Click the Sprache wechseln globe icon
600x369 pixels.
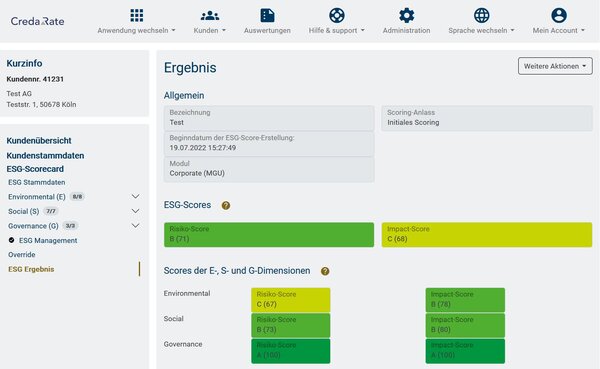pyautogui.click(x=481, y=15)
